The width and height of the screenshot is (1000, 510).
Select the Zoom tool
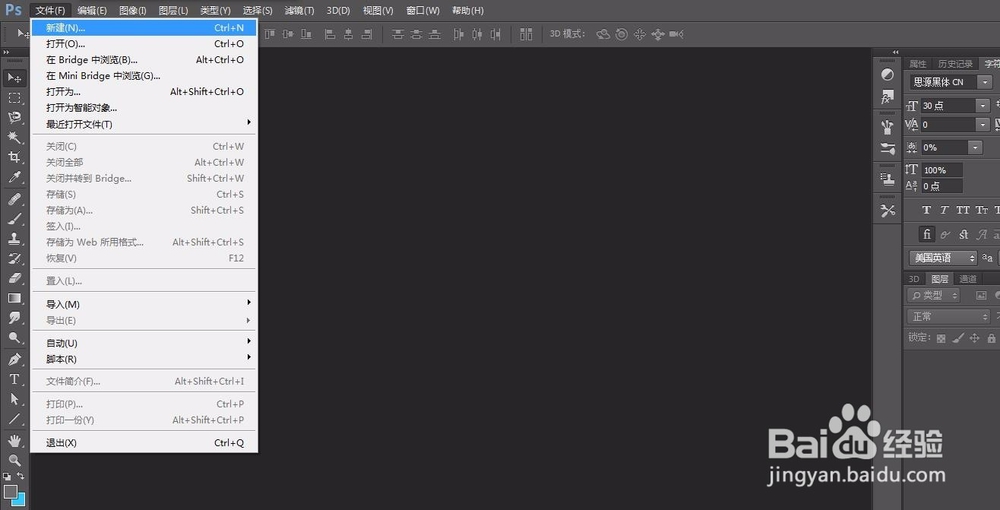tap(14, 461)
